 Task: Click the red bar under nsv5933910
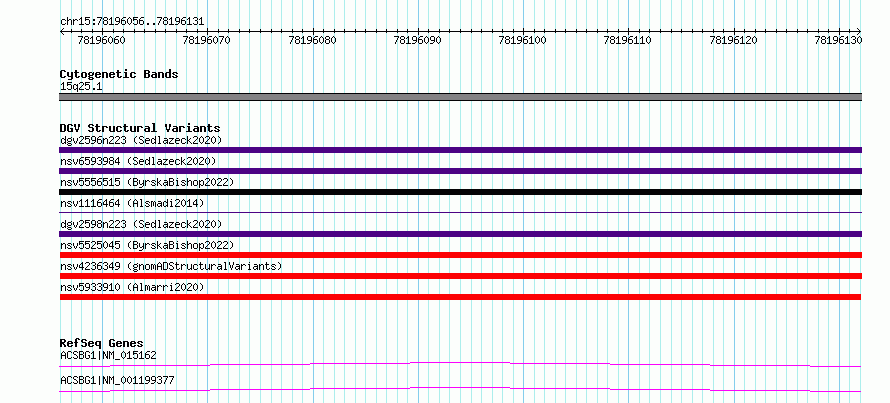click(x=460, y=297)
